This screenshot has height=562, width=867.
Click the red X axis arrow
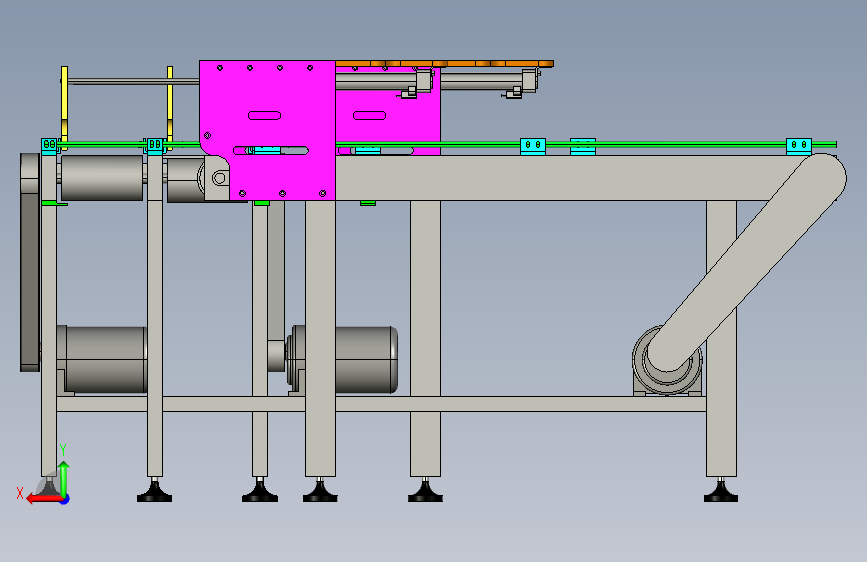coord(43,499)
